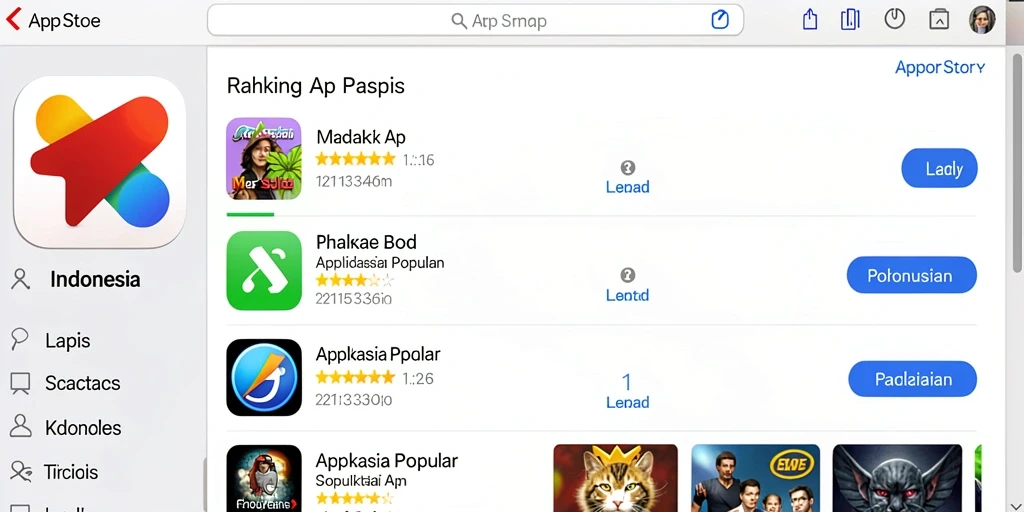Click the Polonusian button
Viewport: 1024px width, 512px height.
(x=912, y=275)
